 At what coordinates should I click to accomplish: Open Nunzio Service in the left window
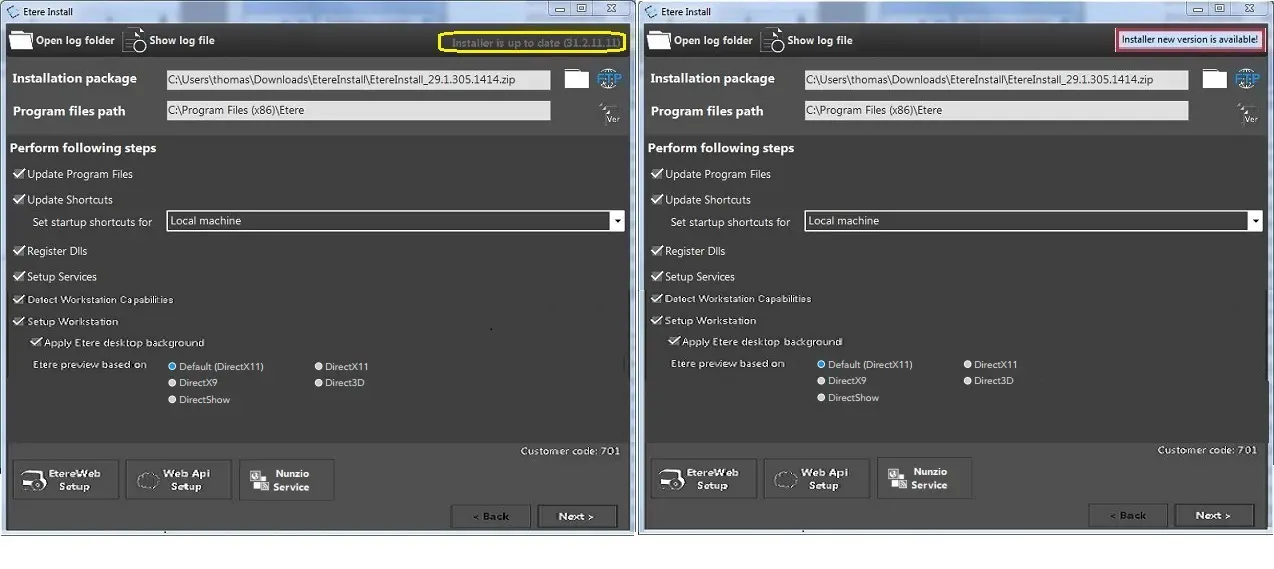coord(286,480)
